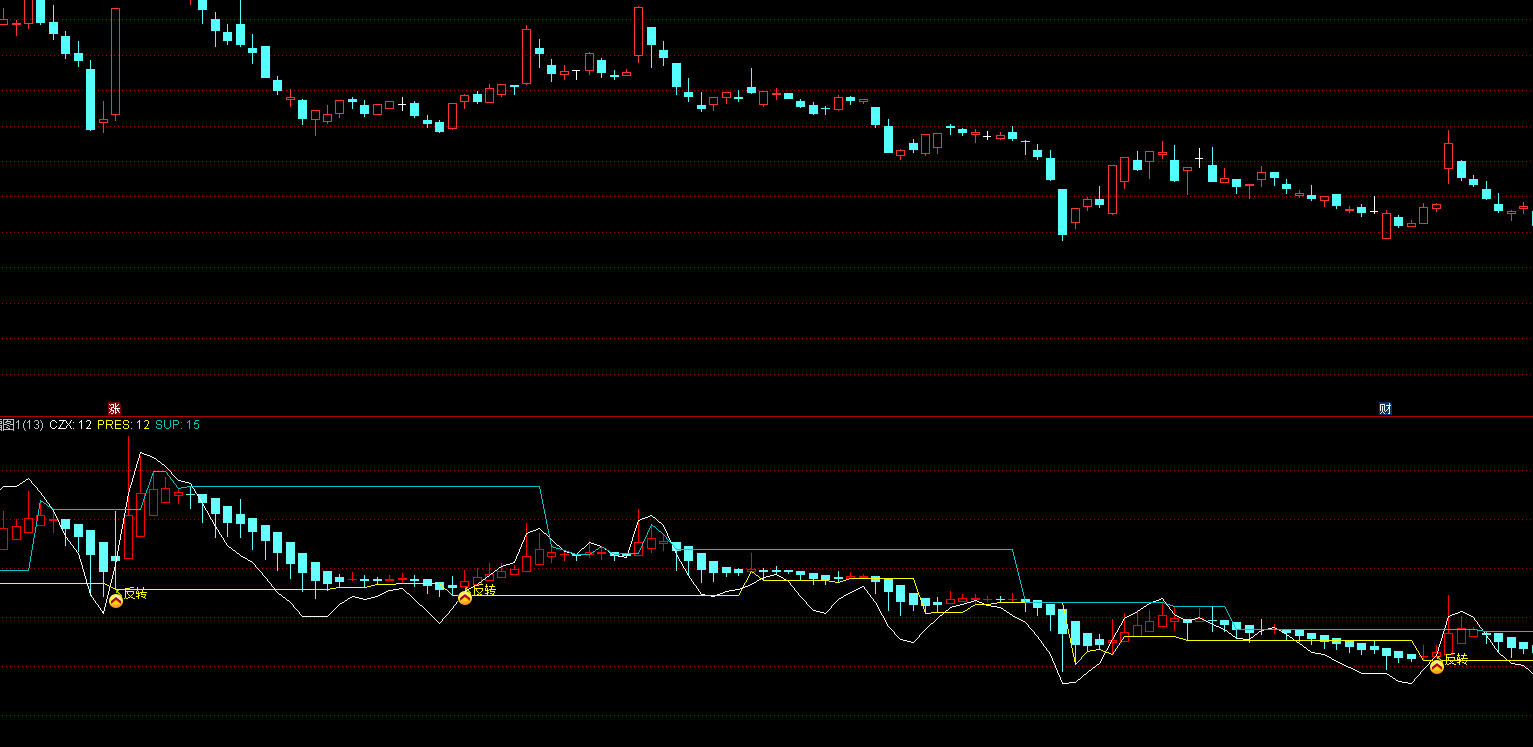Click the second orange 反转 arrow near middle-left
1533x747 pixels.
[465, 597]
